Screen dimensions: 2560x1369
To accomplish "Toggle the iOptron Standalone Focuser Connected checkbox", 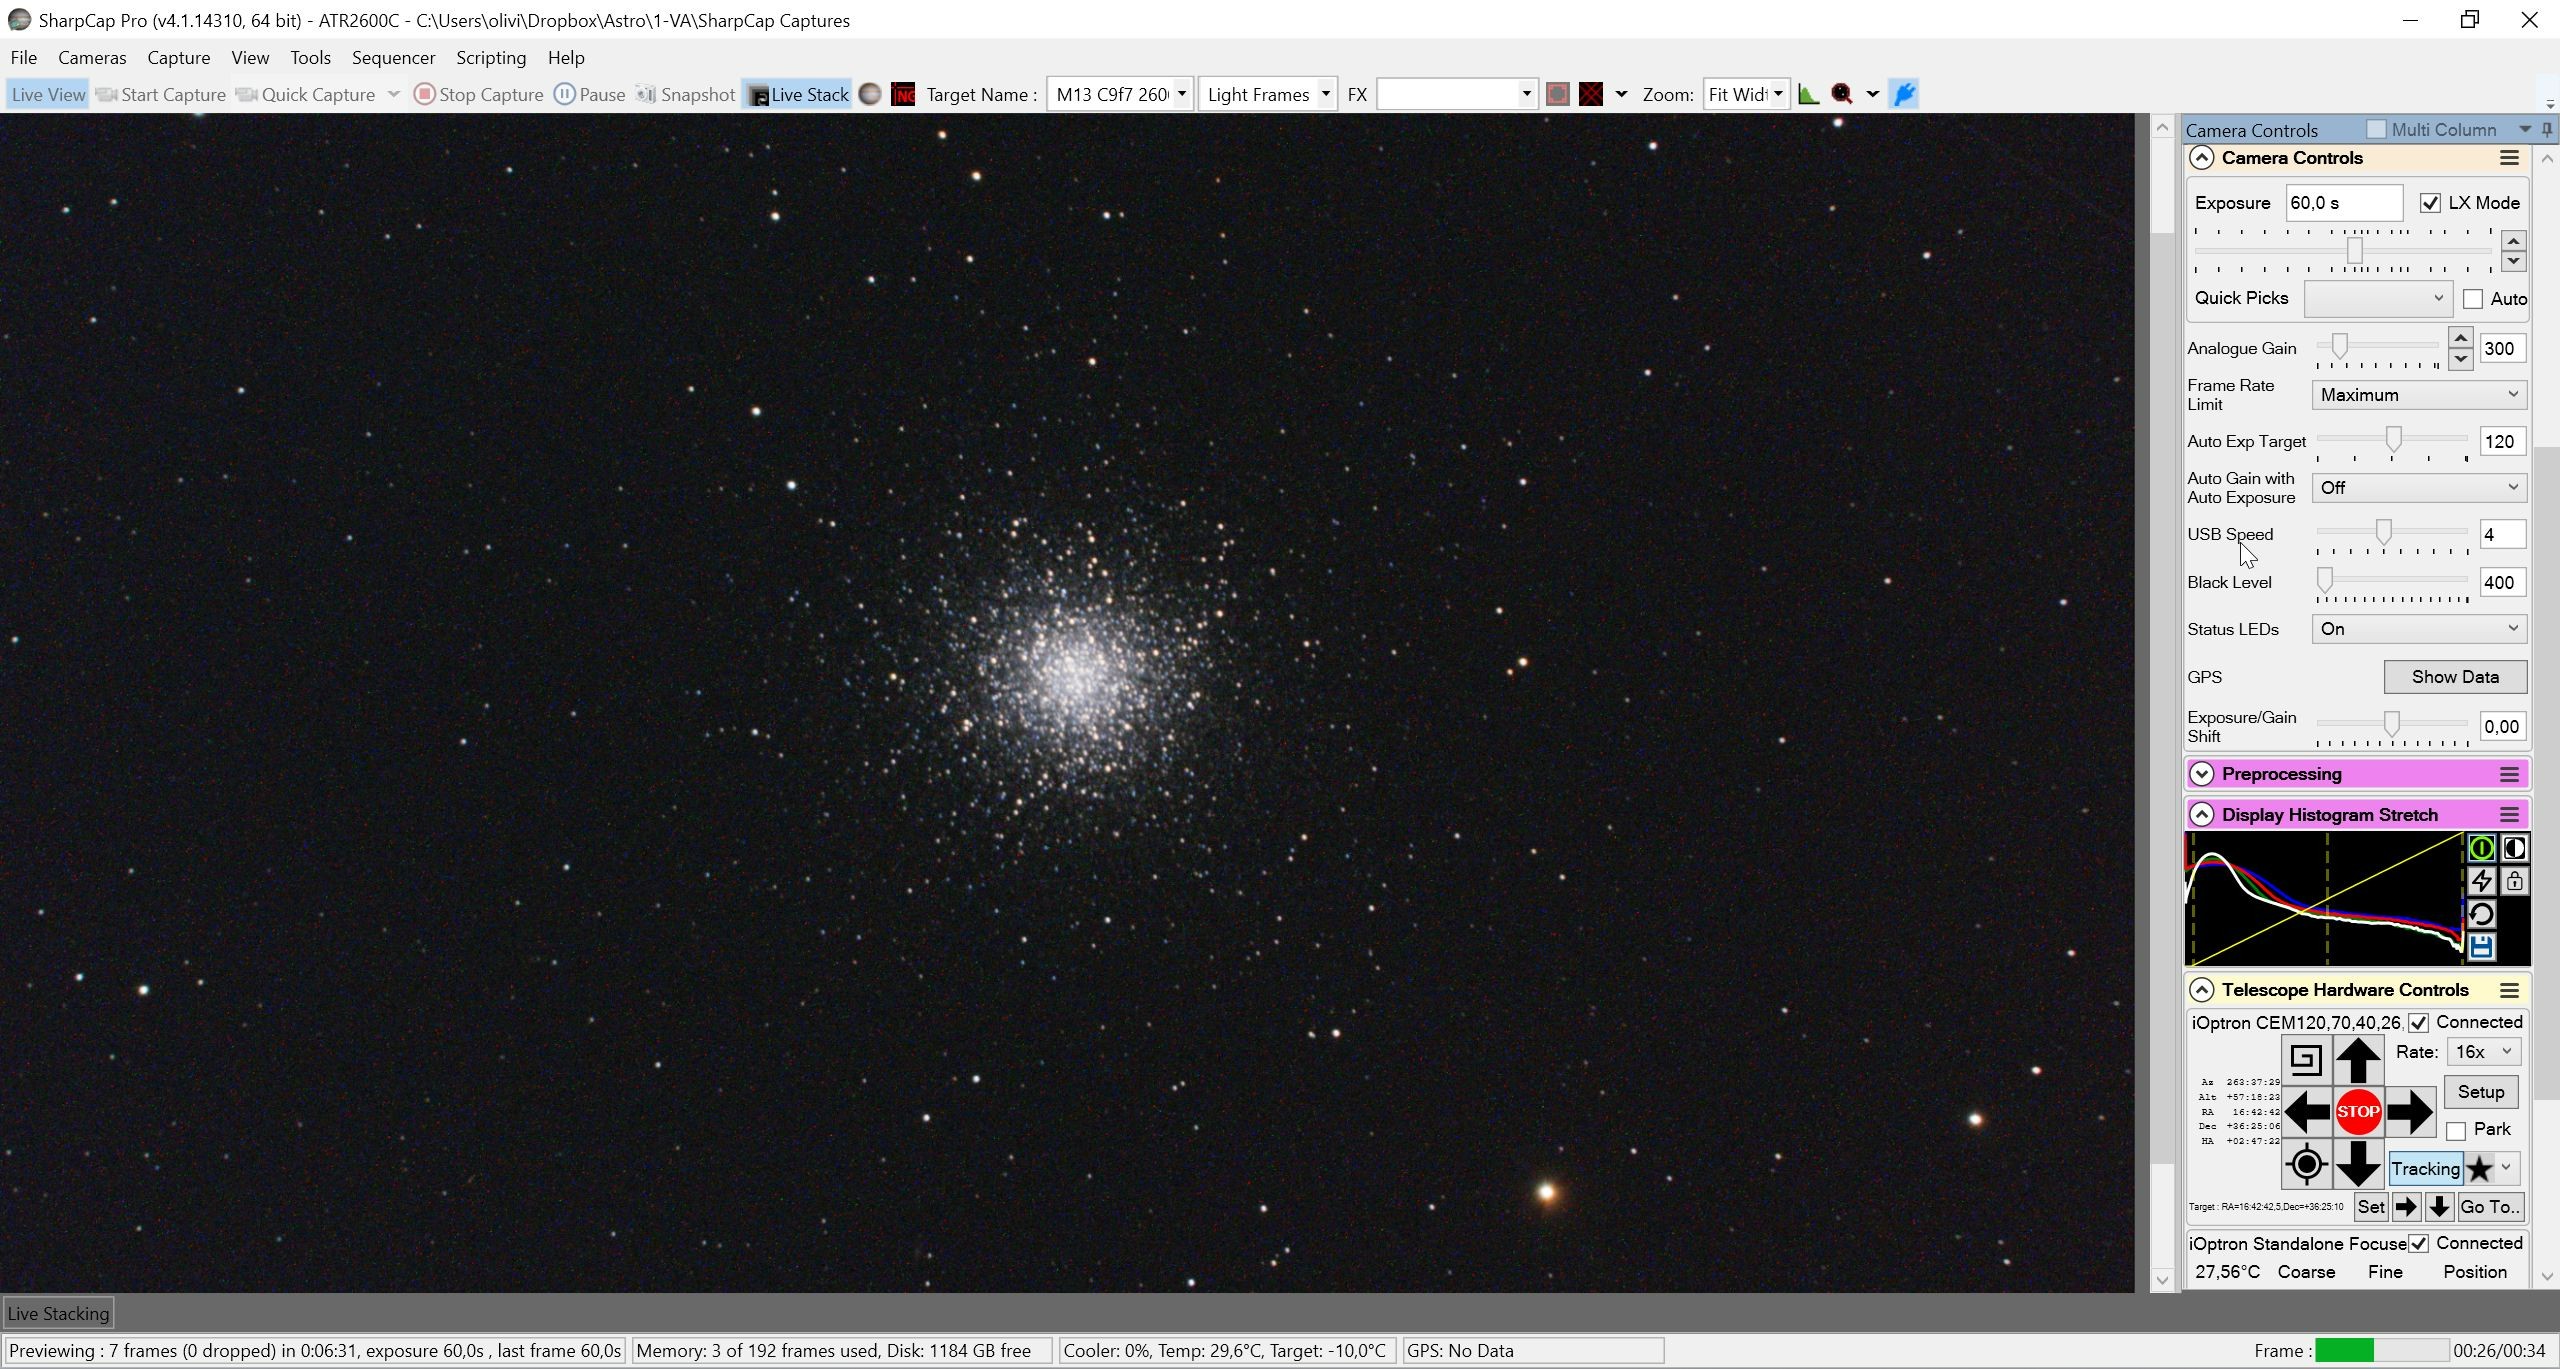I will (x=2418, y=1243).
